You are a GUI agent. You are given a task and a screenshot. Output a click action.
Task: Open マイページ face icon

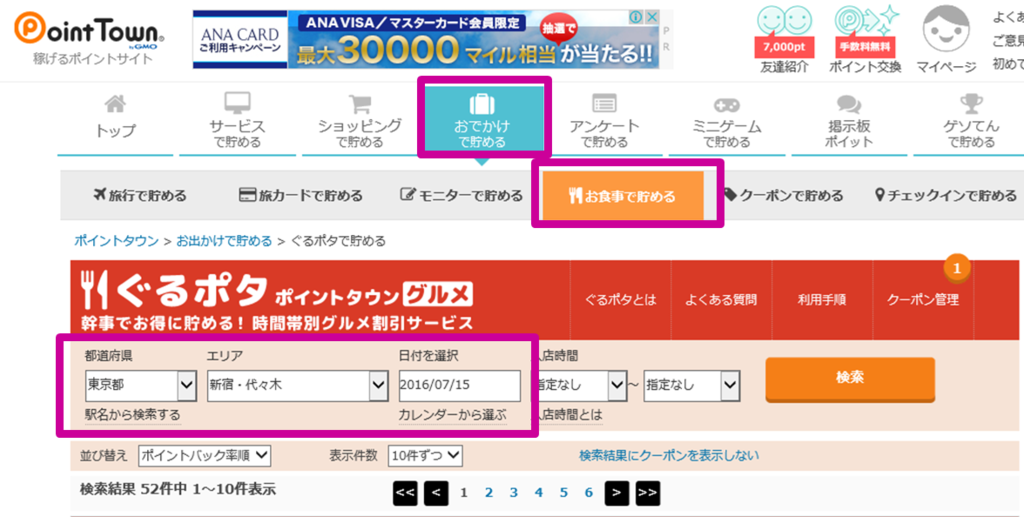pos(946,28)
